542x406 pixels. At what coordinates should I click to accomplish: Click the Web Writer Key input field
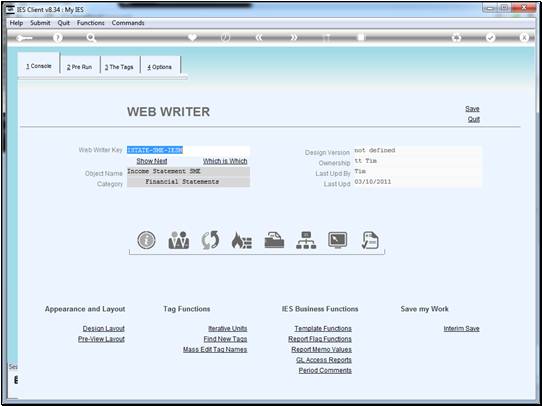click(188, 150)
